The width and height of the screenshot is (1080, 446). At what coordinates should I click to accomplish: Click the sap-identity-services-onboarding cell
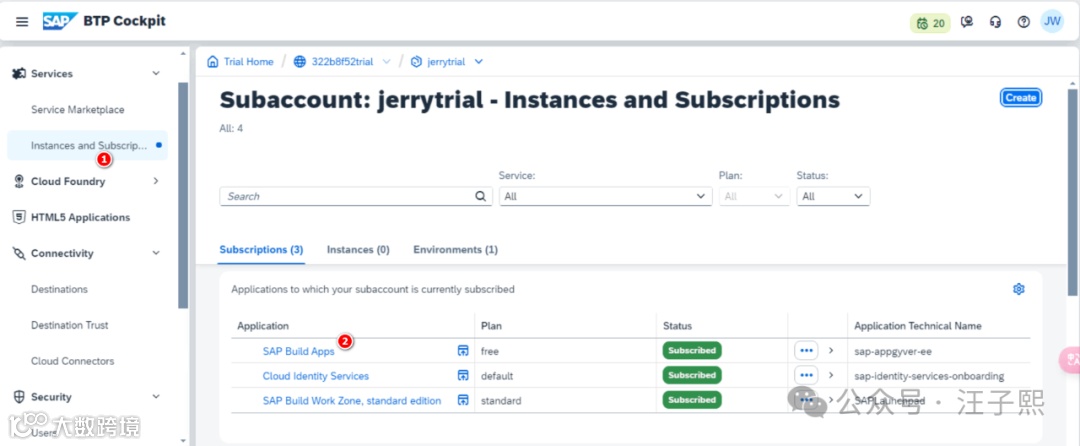coord(929,376)
